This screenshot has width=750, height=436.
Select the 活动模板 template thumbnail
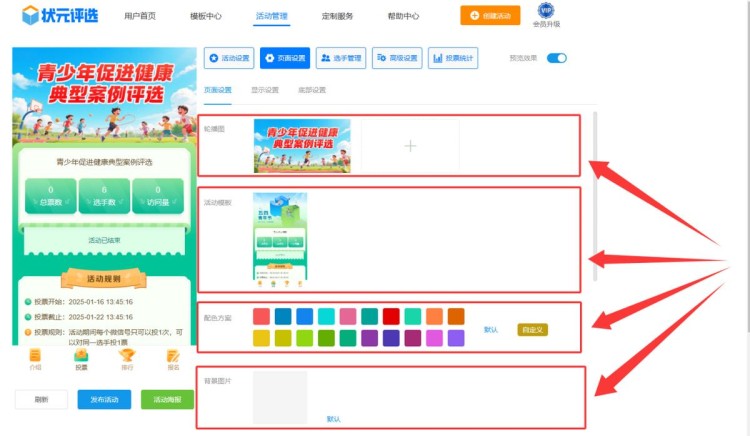(280, 238)
